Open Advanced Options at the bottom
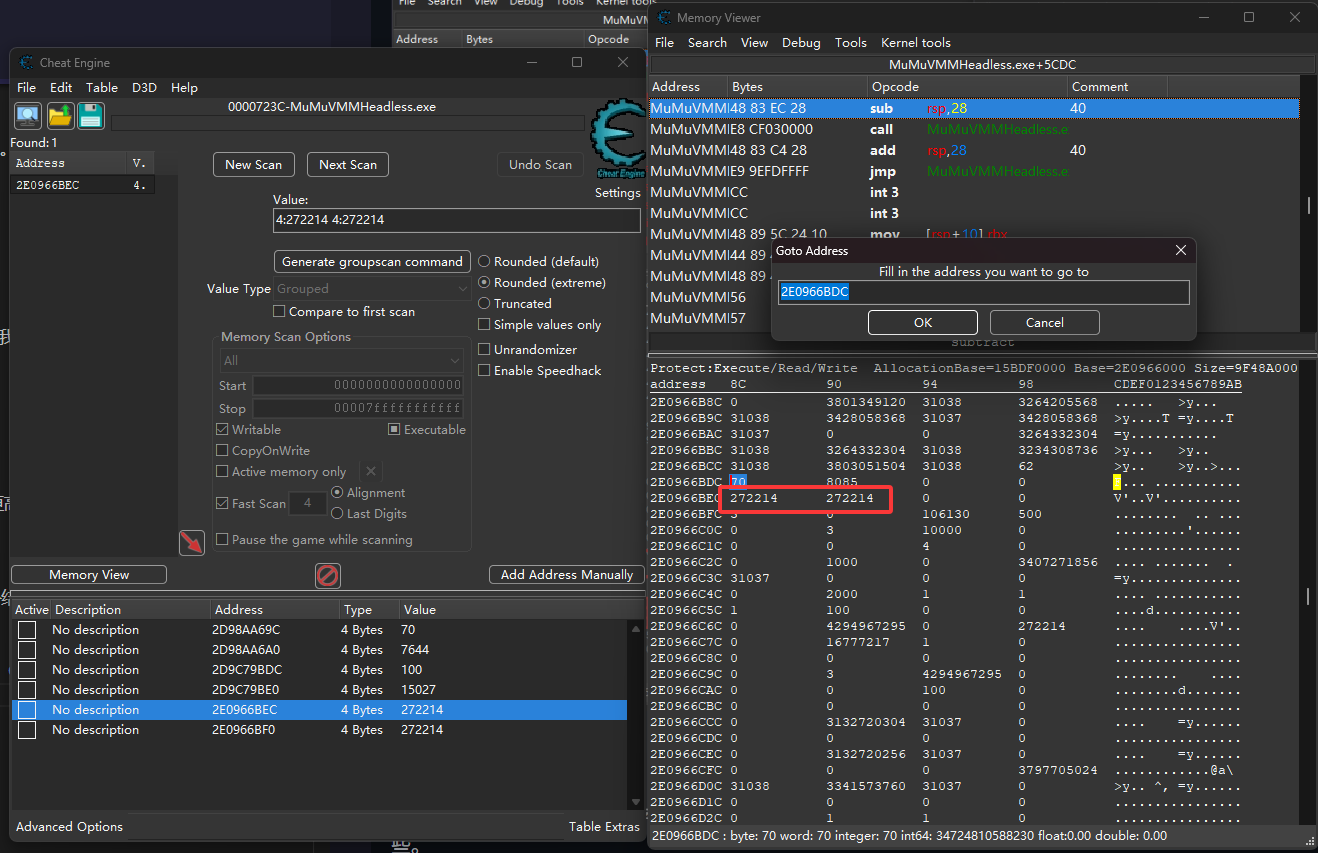Viewport: 1318px width, 853px height. coord(69,827)
